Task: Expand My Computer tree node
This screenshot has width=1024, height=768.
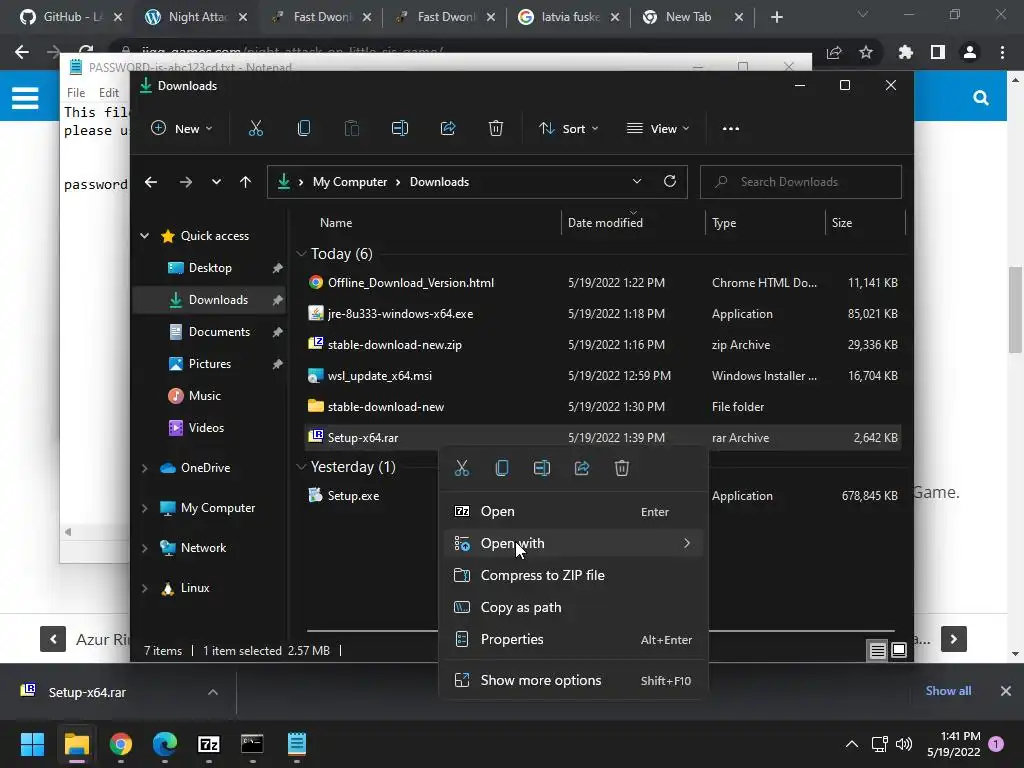Action: (144, 507)
